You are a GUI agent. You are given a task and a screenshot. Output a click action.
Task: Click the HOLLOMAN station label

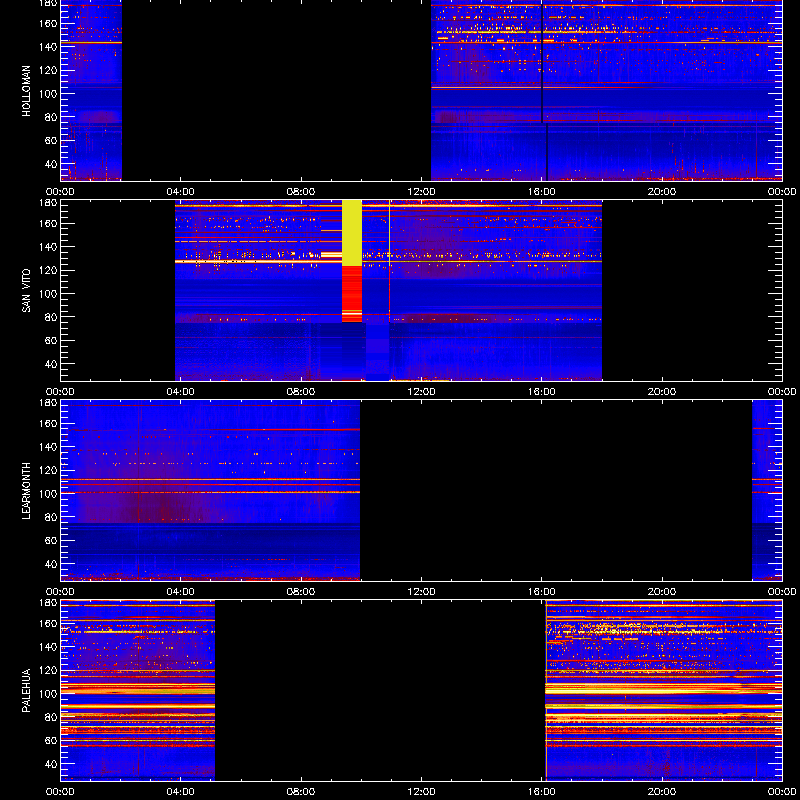[26, 91]
